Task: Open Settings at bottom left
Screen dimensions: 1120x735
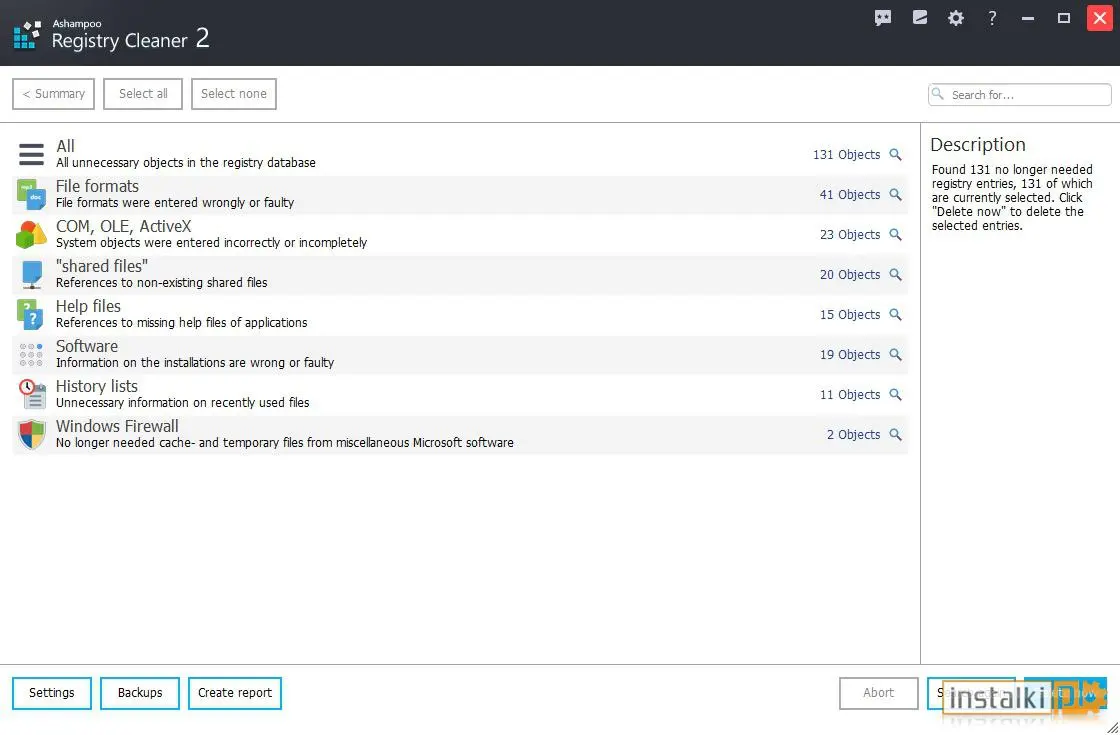Action: pos(51,693)
